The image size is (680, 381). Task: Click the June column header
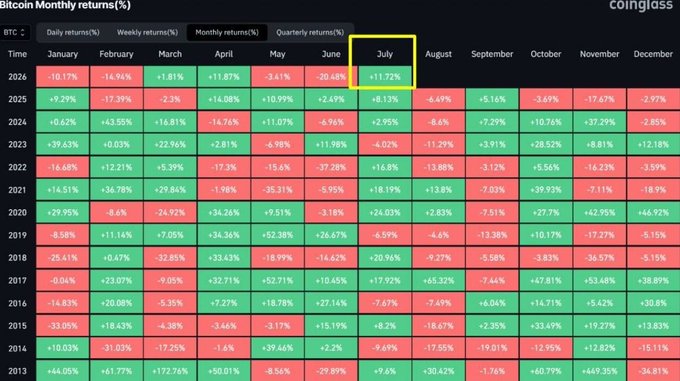(x=331, y=54)
